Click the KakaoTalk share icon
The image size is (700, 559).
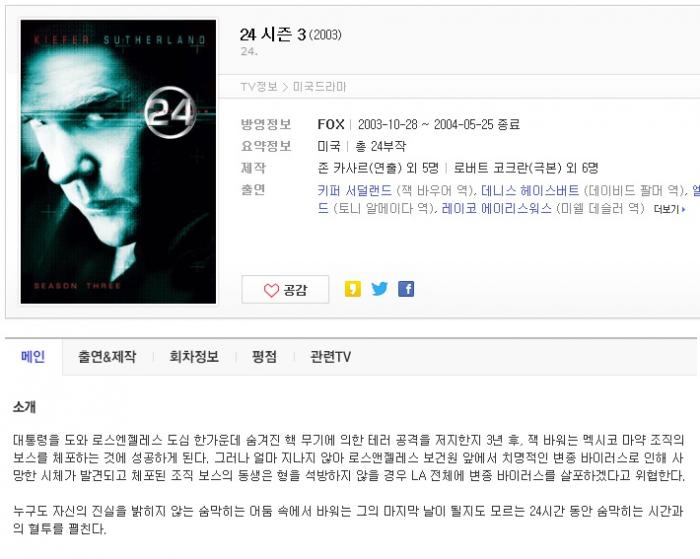(x=353, y=289)
